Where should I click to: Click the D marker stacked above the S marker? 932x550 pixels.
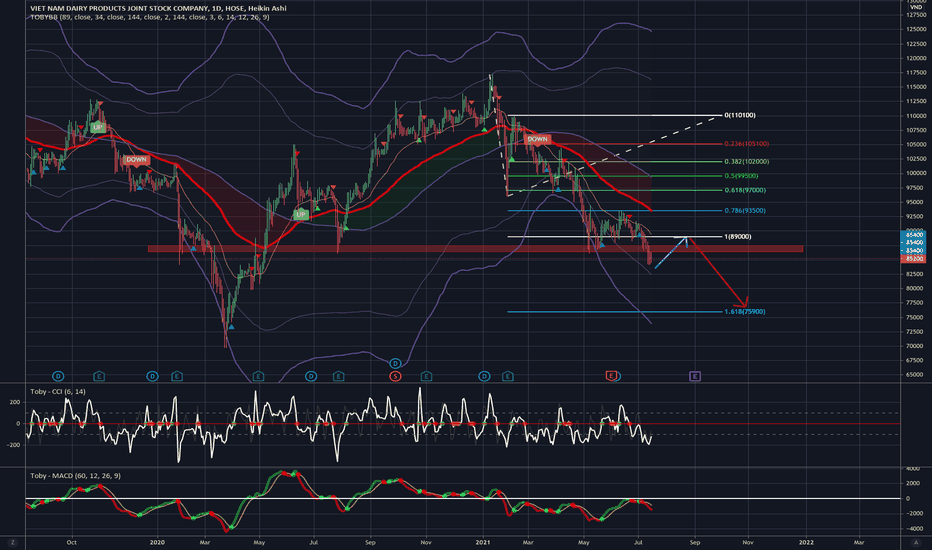tap(395, 363)
